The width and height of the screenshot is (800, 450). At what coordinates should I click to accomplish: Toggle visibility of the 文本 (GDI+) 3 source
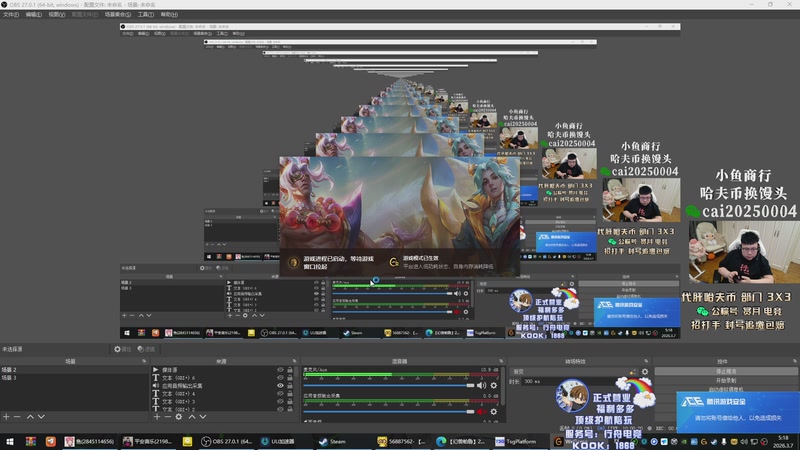pos(280,402)
